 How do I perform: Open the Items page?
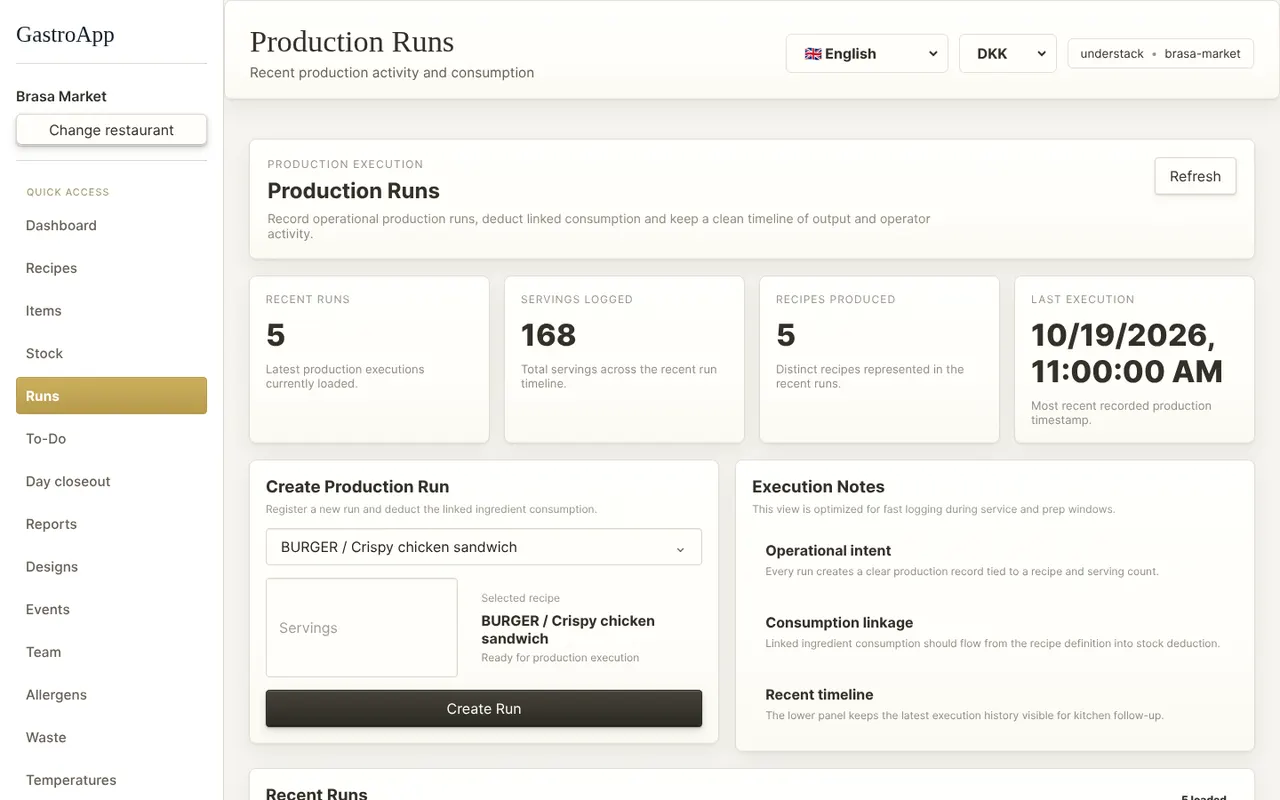point(111,311)
